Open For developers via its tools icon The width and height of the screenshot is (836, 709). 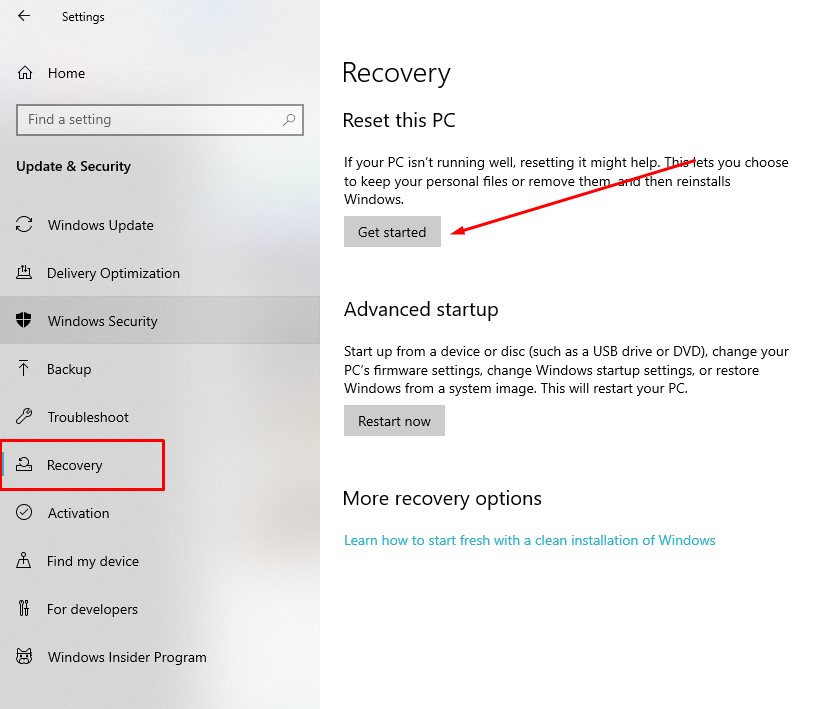(24, 609)
